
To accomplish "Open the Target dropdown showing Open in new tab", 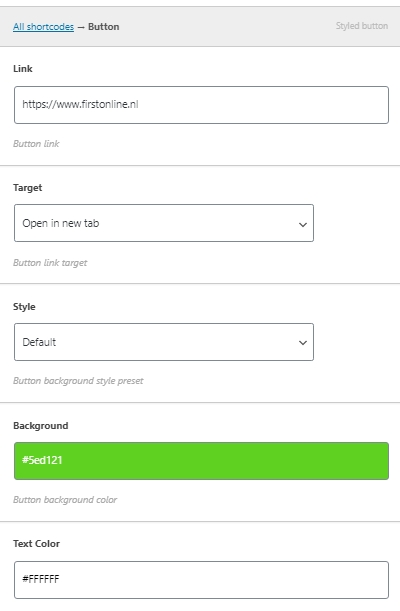I will (164, 223).
